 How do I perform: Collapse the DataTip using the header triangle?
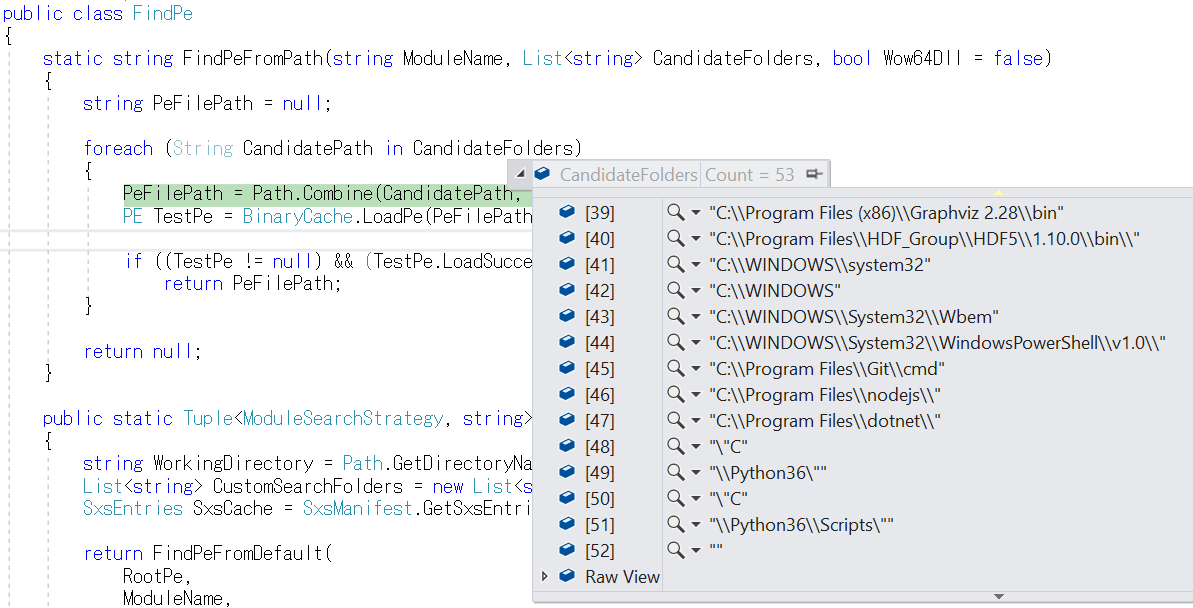pyautogui.click(x=521, y=174)
